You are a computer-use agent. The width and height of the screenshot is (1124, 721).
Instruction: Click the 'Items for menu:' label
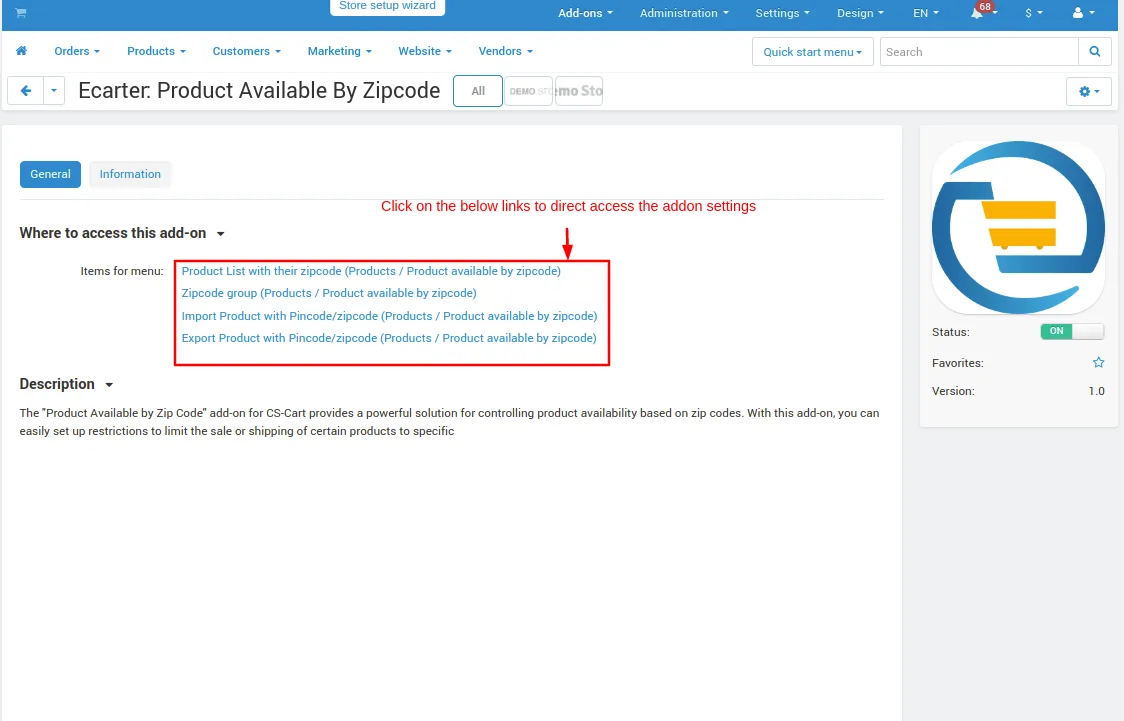click(x=122, y=271)
